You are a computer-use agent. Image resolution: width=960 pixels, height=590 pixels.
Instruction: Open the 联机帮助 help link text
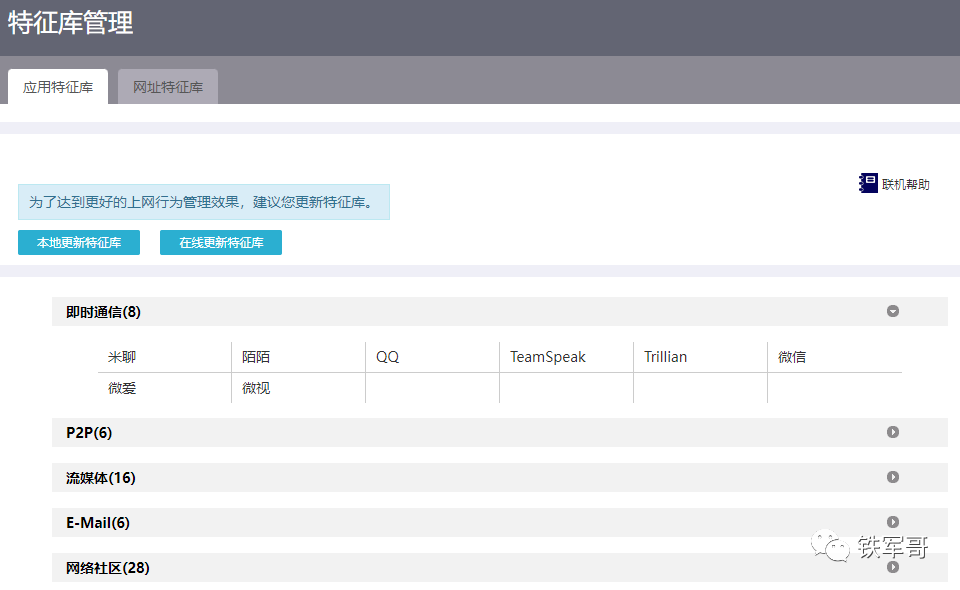coord(905,184)
